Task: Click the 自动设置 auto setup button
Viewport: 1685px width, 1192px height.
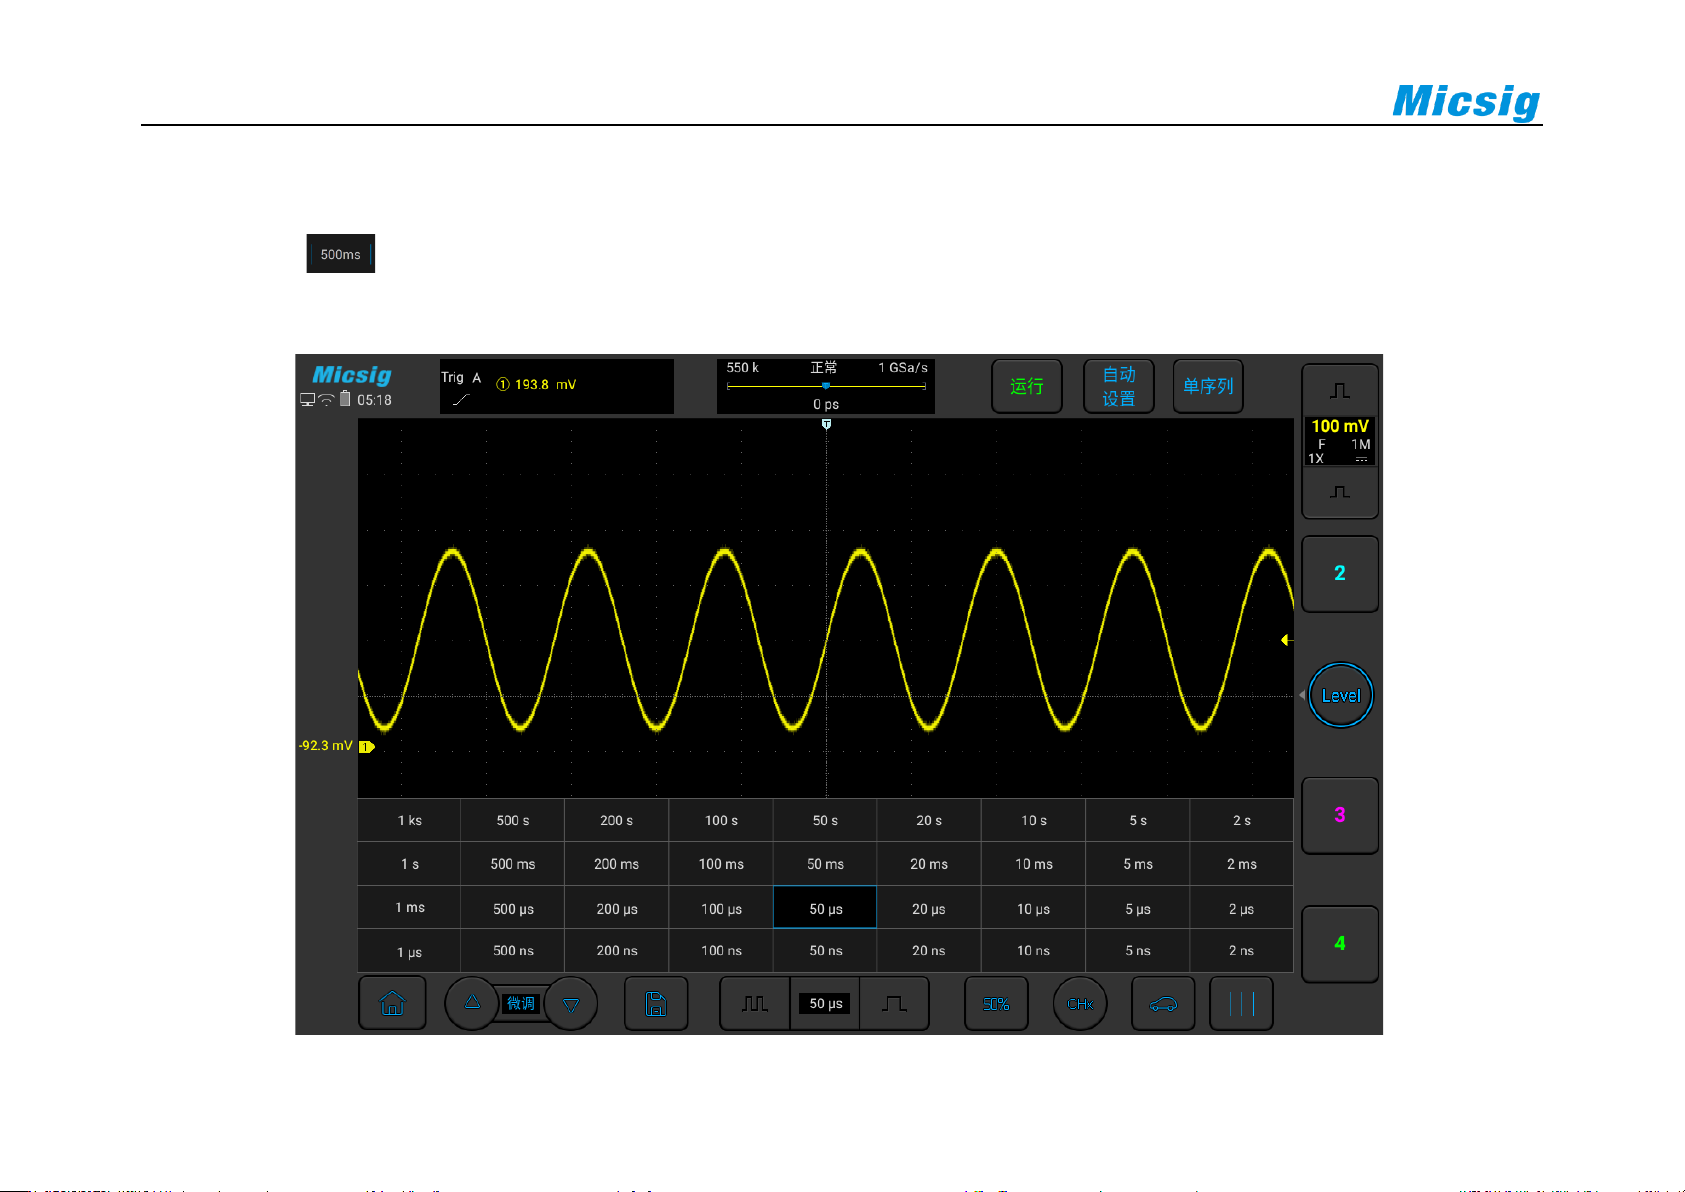Action: [x=1119, y=386]
